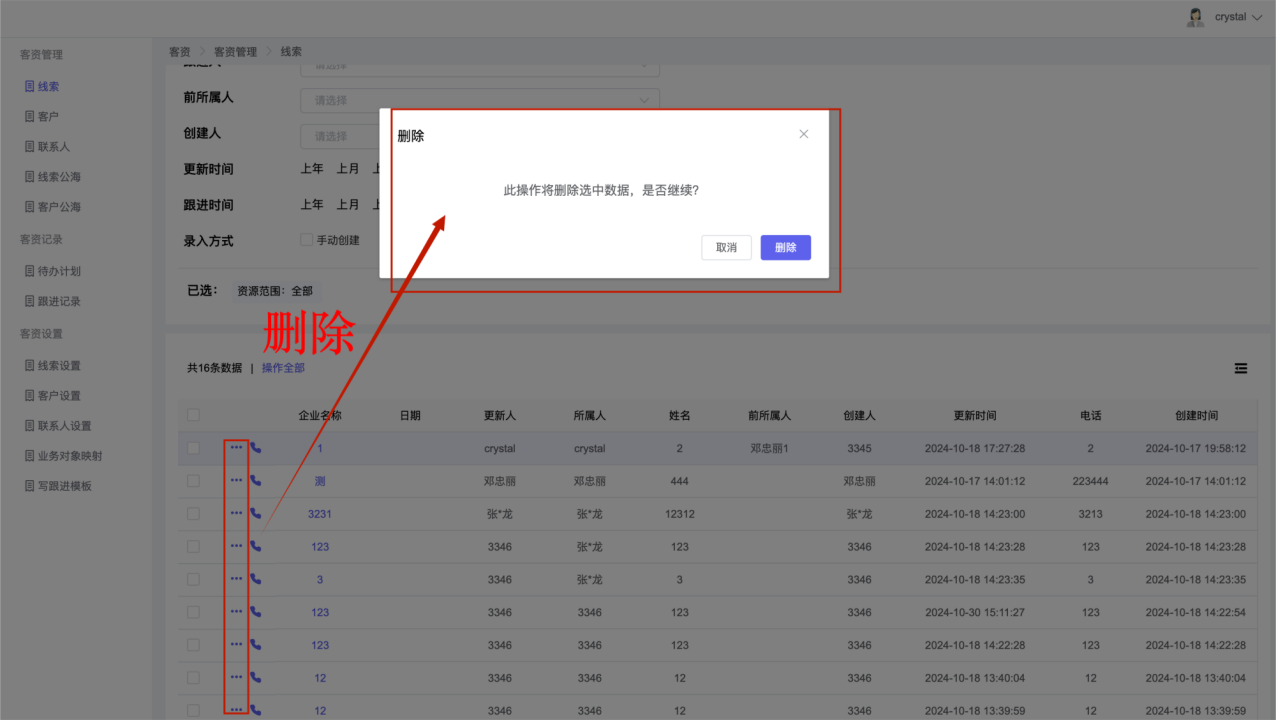Image resolution: width=1276 pixels, height=720 pixels.
Task: Tick checkbox for row updated 14:23:35
Action: pyautogui.click(x=193, y=579)
